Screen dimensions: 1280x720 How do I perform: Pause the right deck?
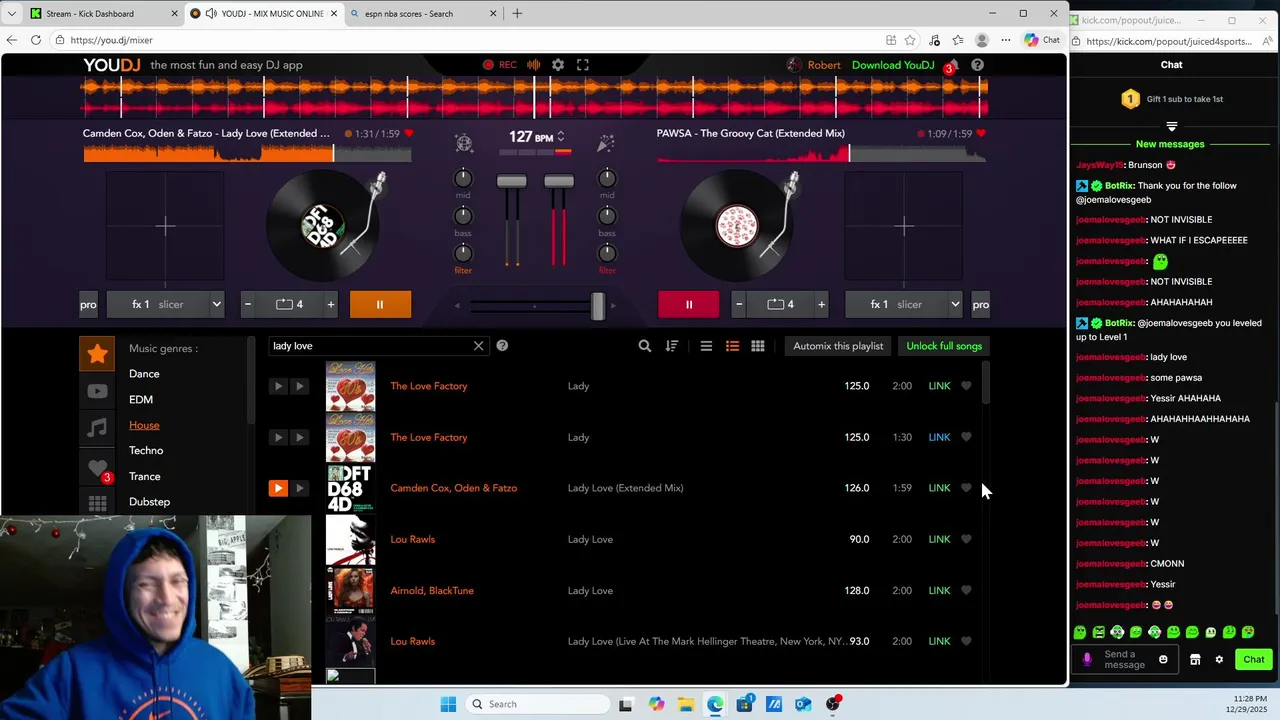(688, 304)
